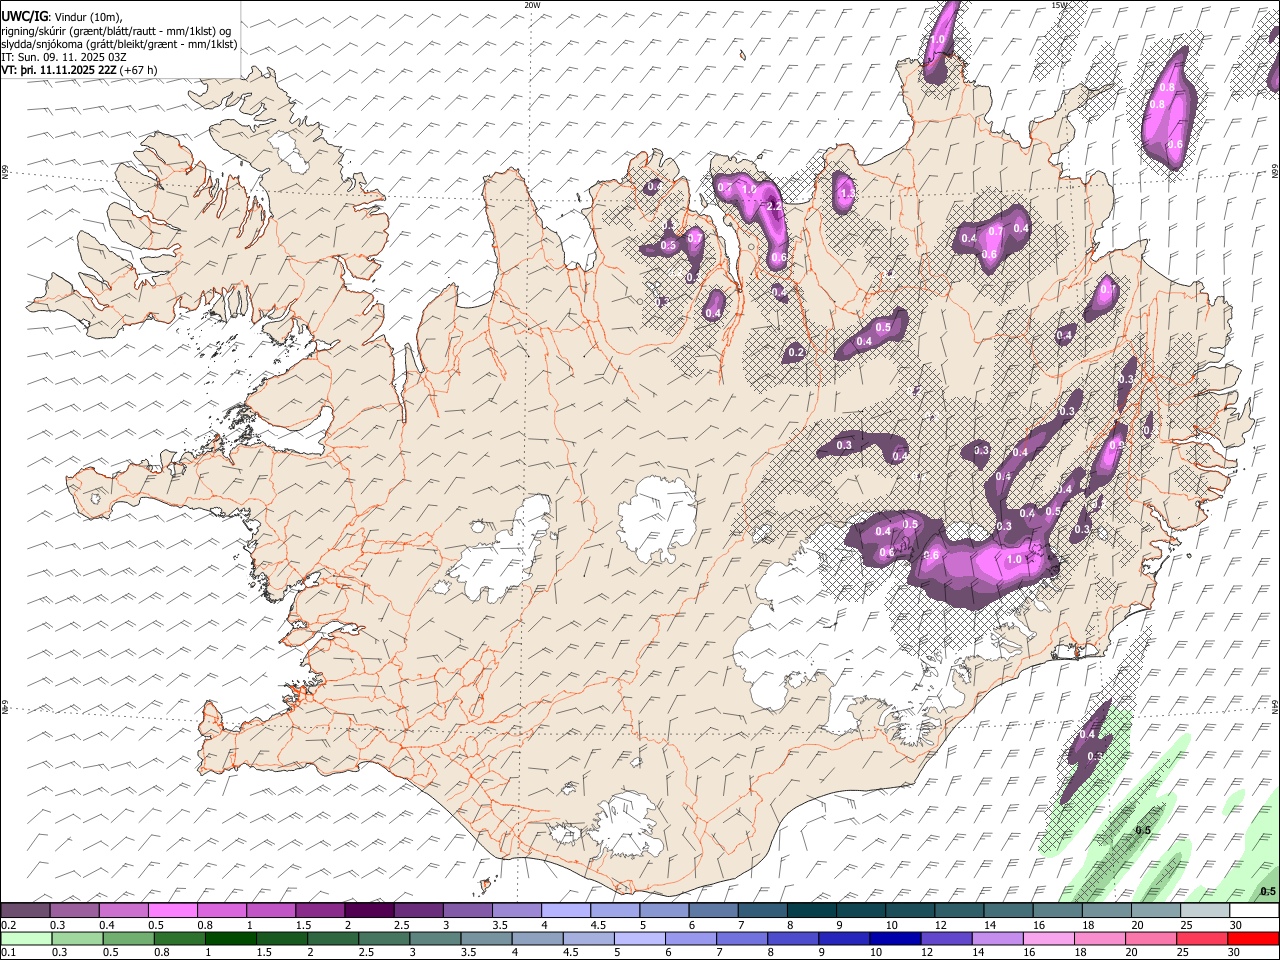This screenshot has height=960, width=1280.
Task: Click the '4.5' label under the upper legend row
Action: pos(598,925)
